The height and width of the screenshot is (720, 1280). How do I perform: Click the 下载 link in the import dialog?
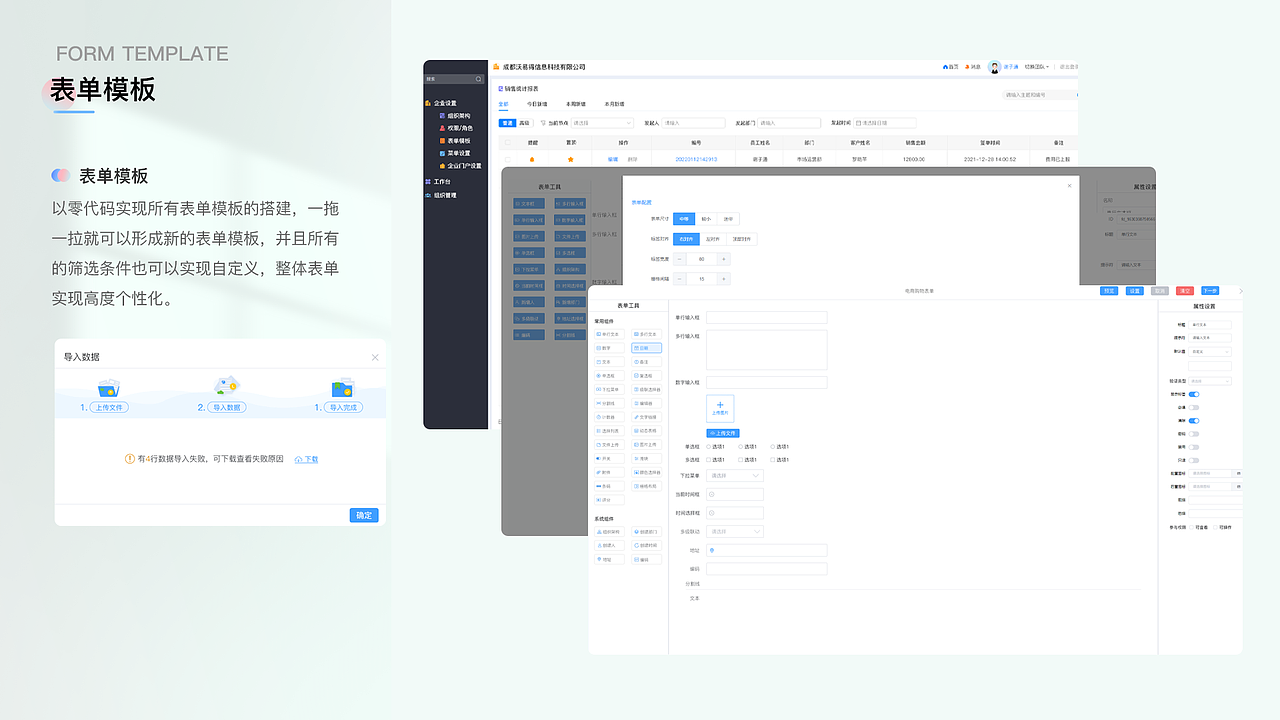308,458
